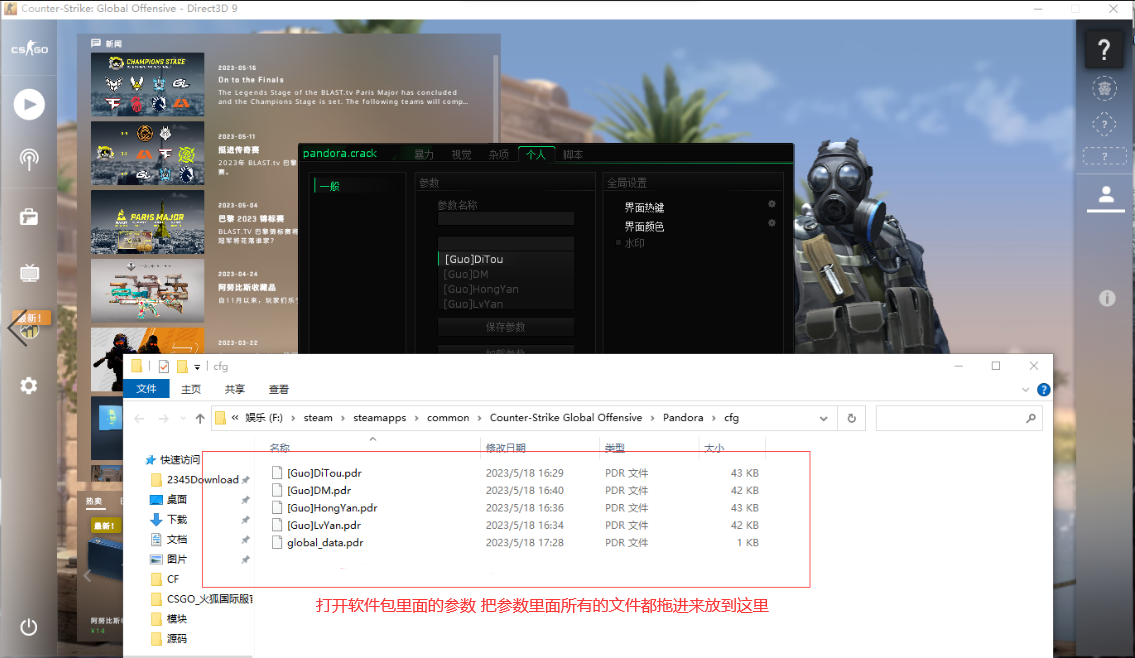Click the steamapps breadcrumb segment
Image resolution: width=1135 pixels, height=658 pixels.
click(x=379, y=418)
